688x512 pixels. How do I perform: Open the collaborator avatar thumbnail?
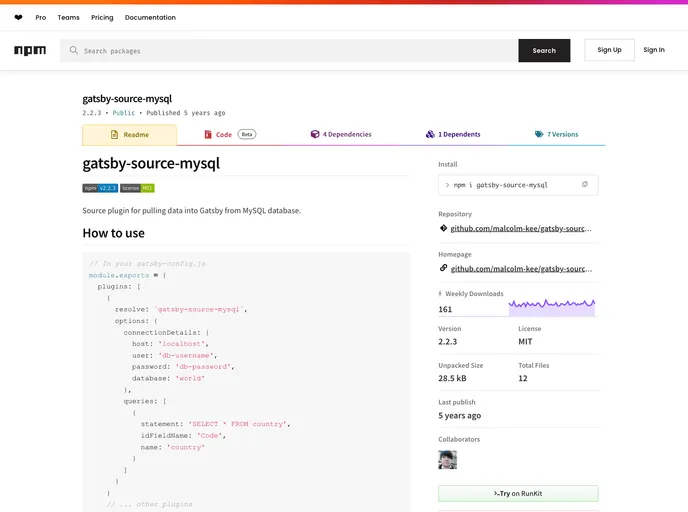[x=448, y=460]
